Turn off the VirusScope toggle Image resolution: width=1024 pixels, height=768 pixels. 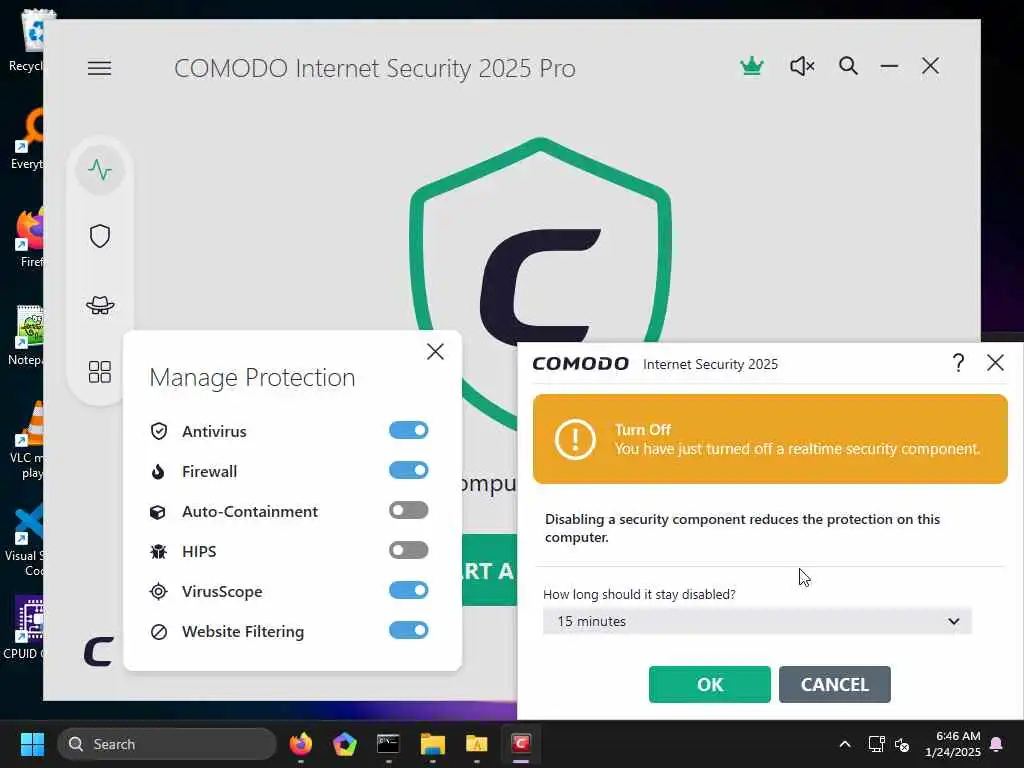point(409,590)
